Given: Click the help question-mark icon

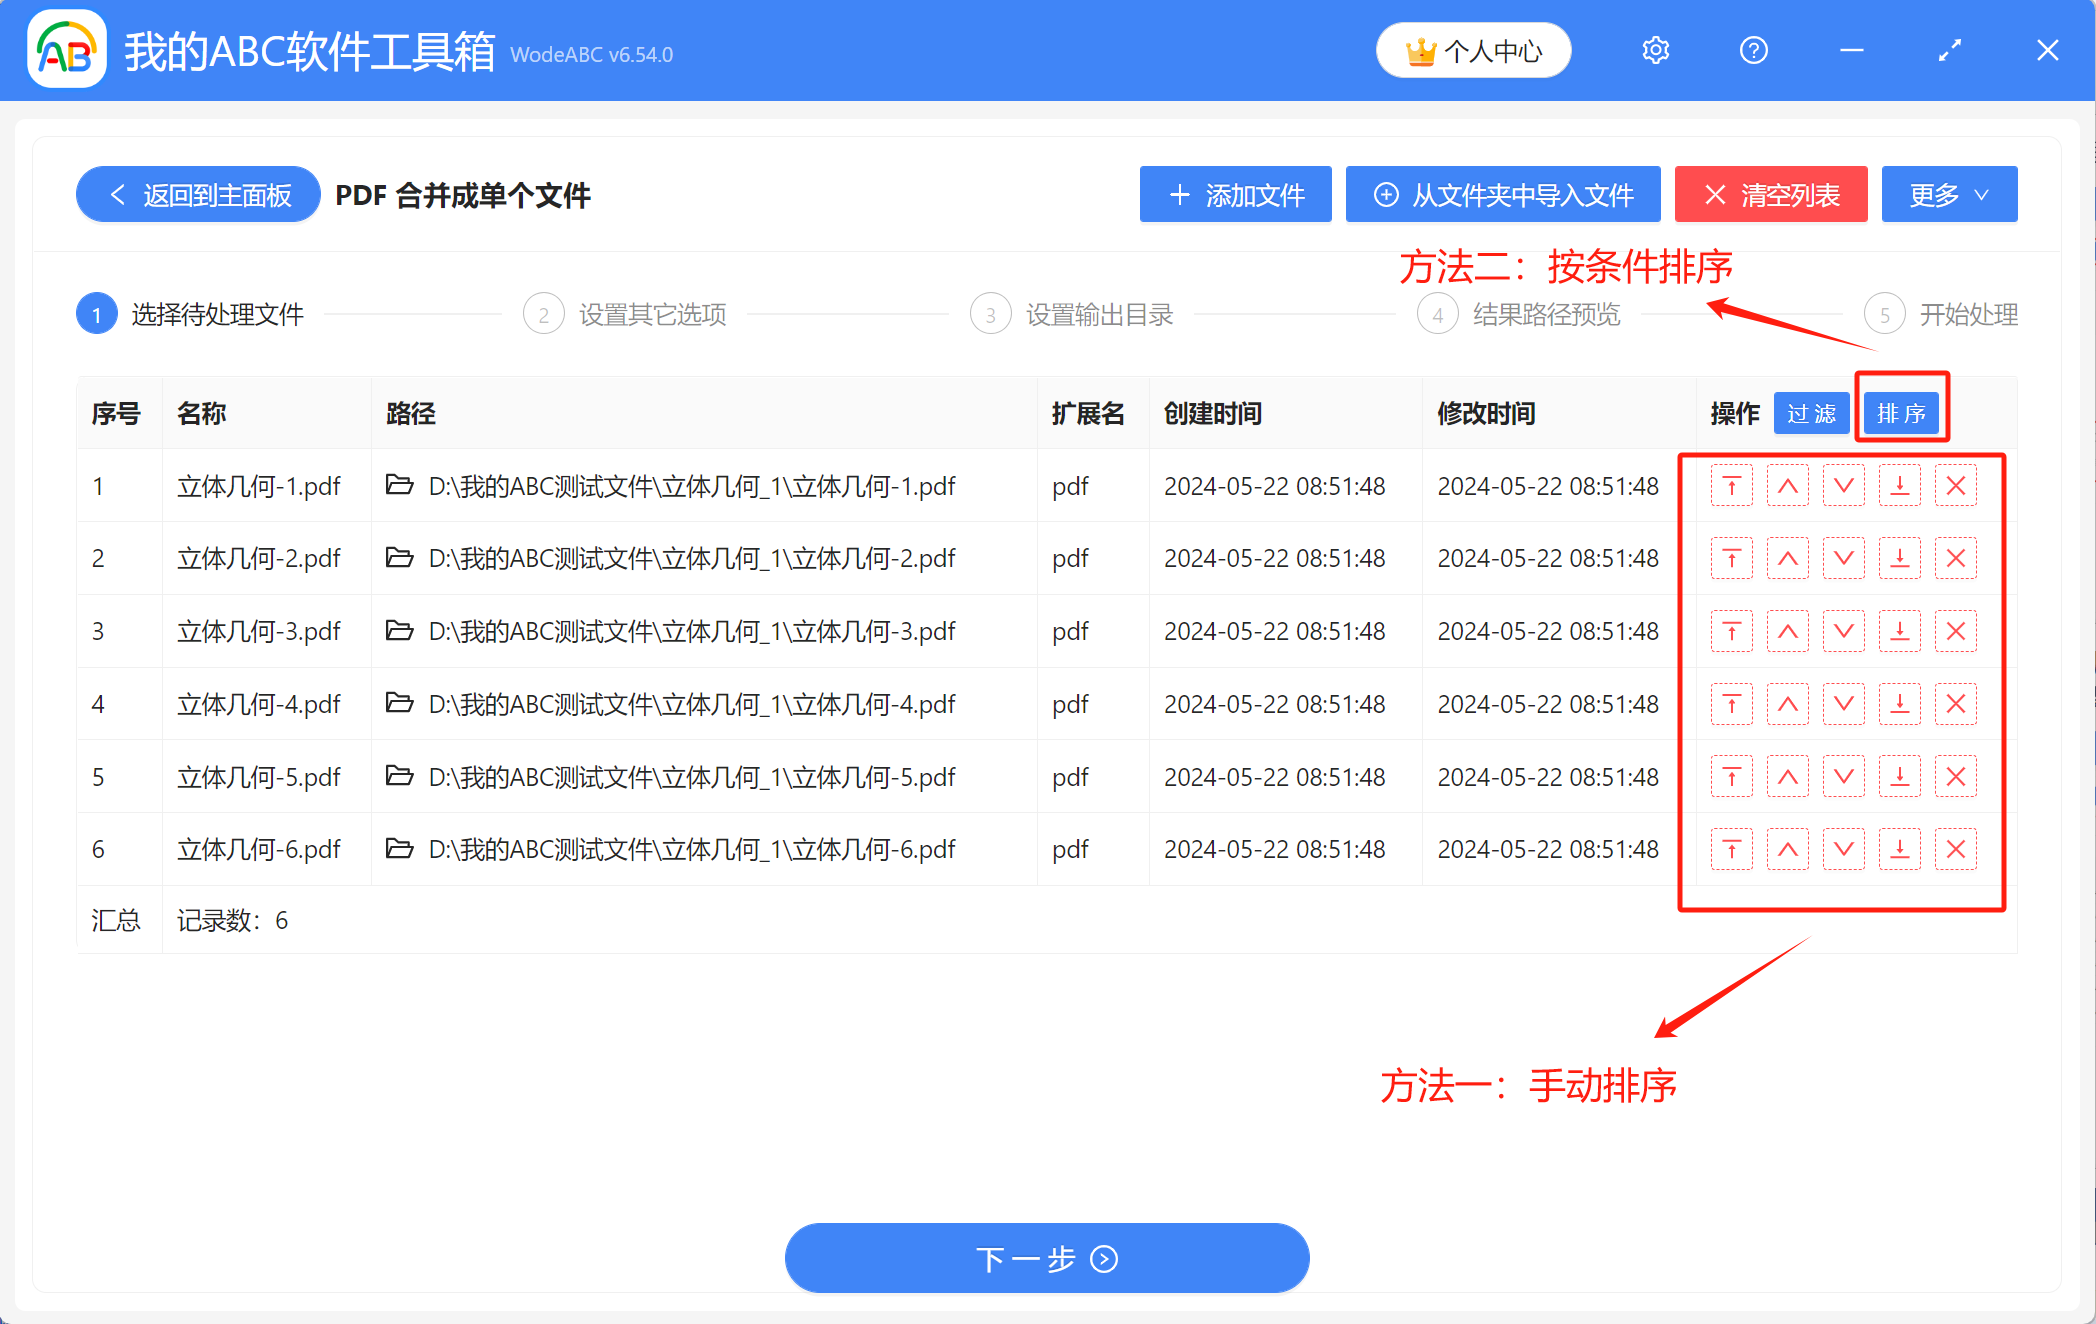Looking at the screenshot, I should [1753, 50].
